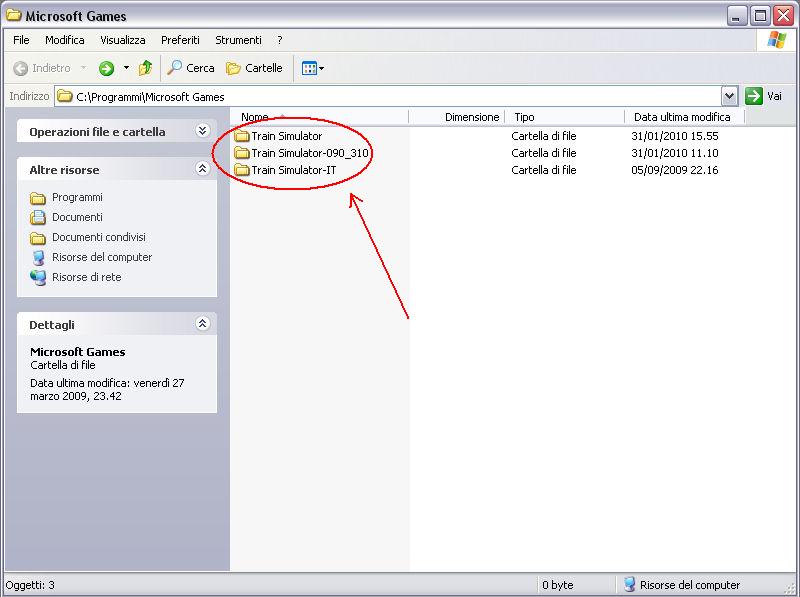
Task: Open the Preferiti menu
Action: [180, 40]
